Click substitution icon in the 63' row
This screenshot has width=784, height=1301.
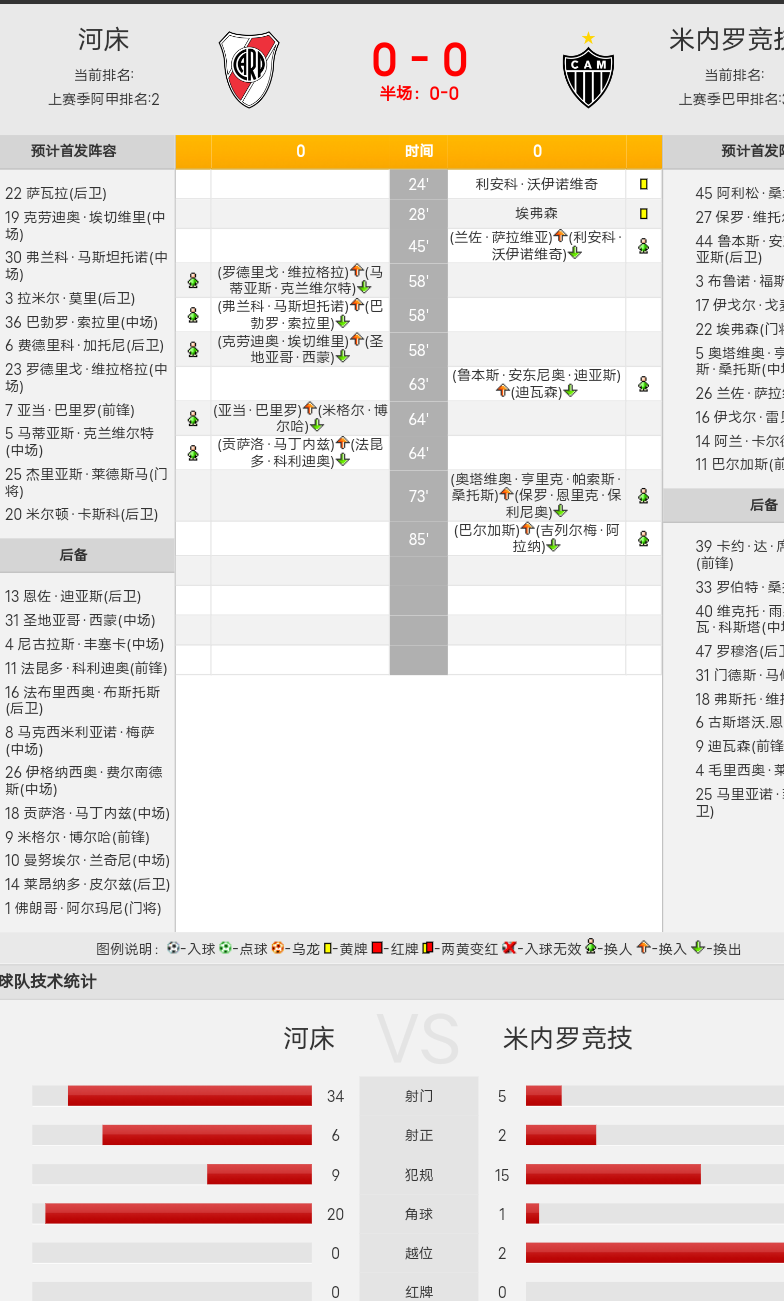pyautogui.click(x=644, y=384)
